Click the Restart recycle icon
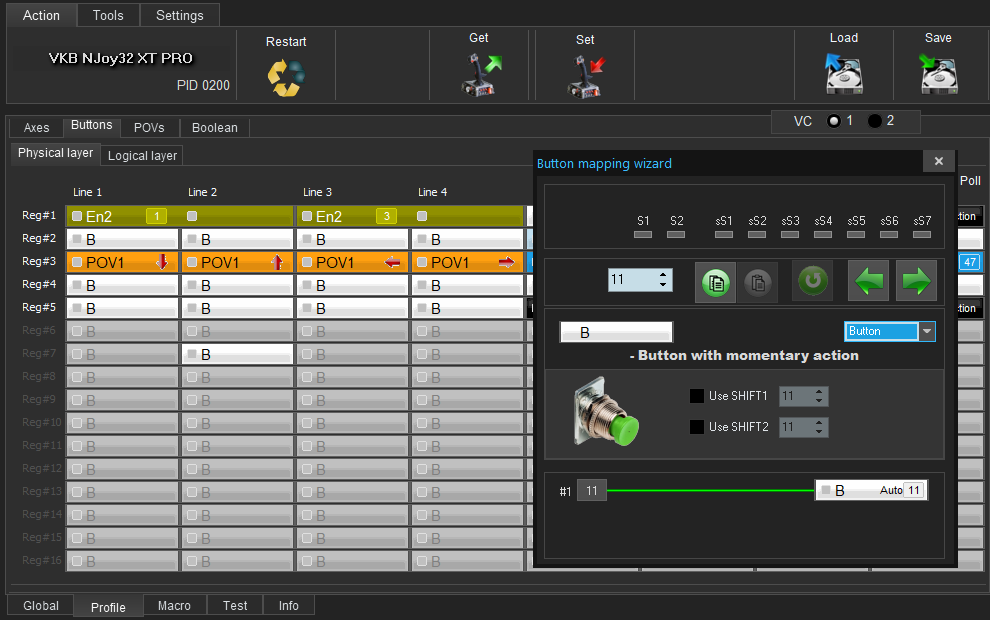Screen dimensions: 990x620 tap(285, 77)
